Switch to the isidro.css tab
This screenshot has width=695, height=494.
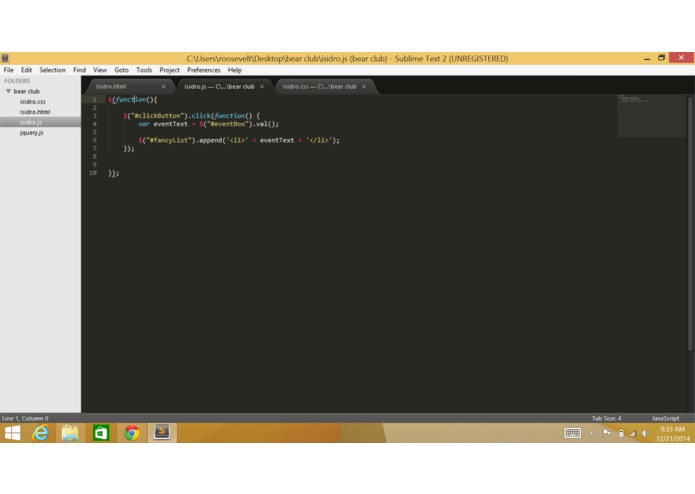click(x=320, y=86)
